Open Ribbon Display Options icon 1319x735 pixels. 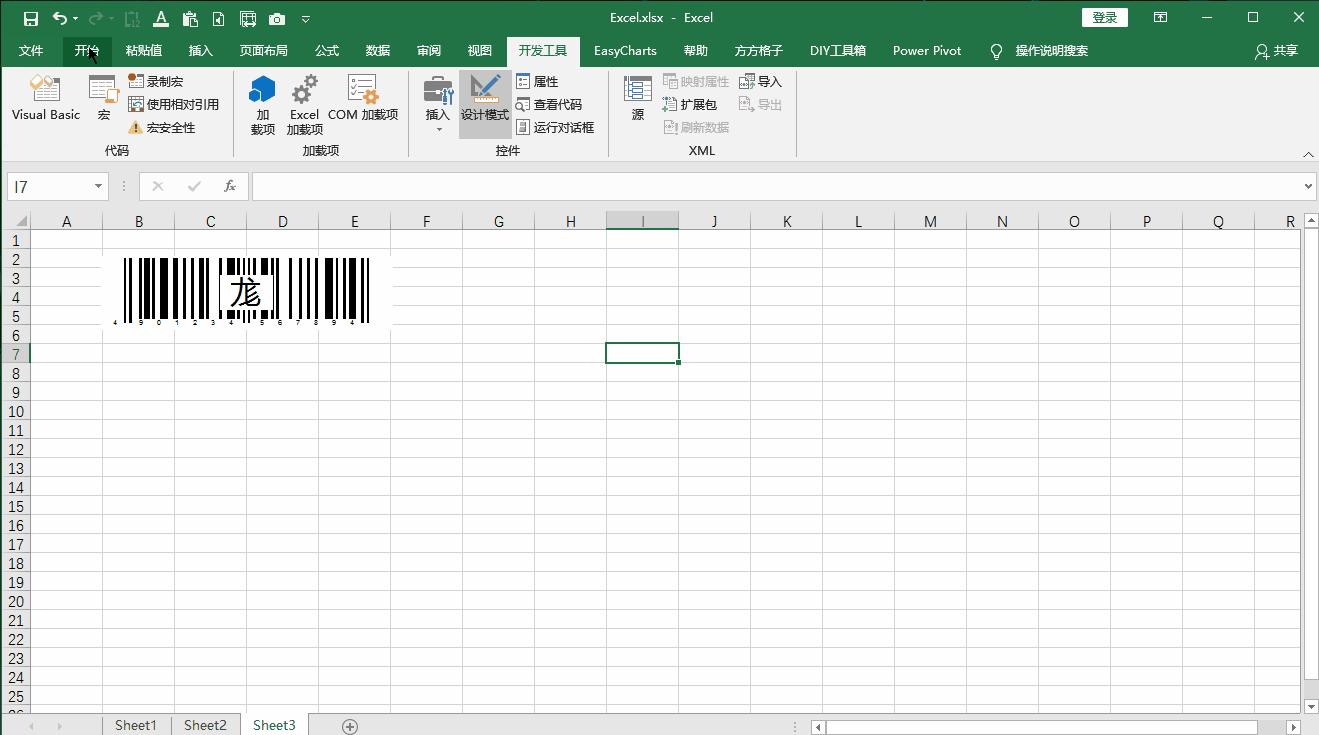(x=1161, y=18)
